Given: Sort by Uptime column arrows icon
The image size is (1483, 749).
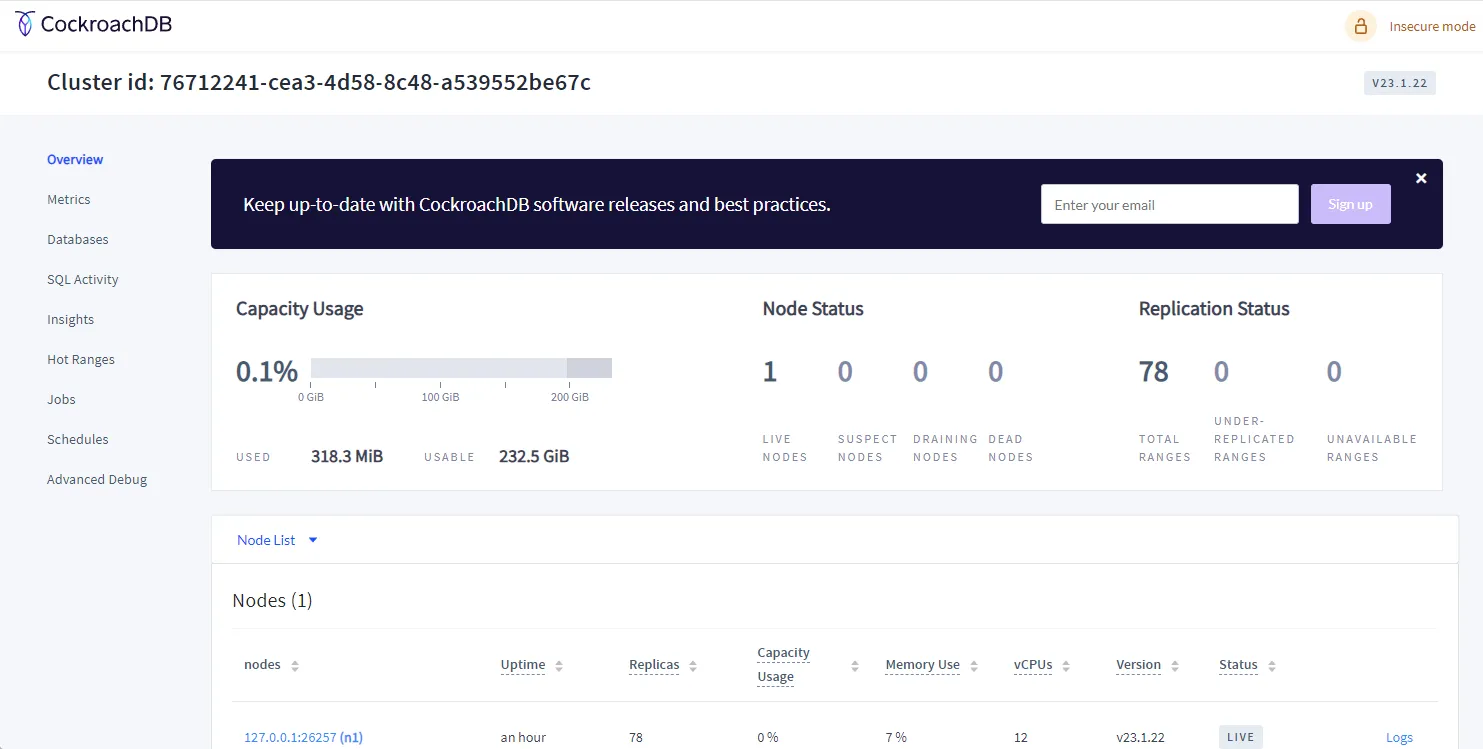Looking at the screenshot, I should click(559, 666).
